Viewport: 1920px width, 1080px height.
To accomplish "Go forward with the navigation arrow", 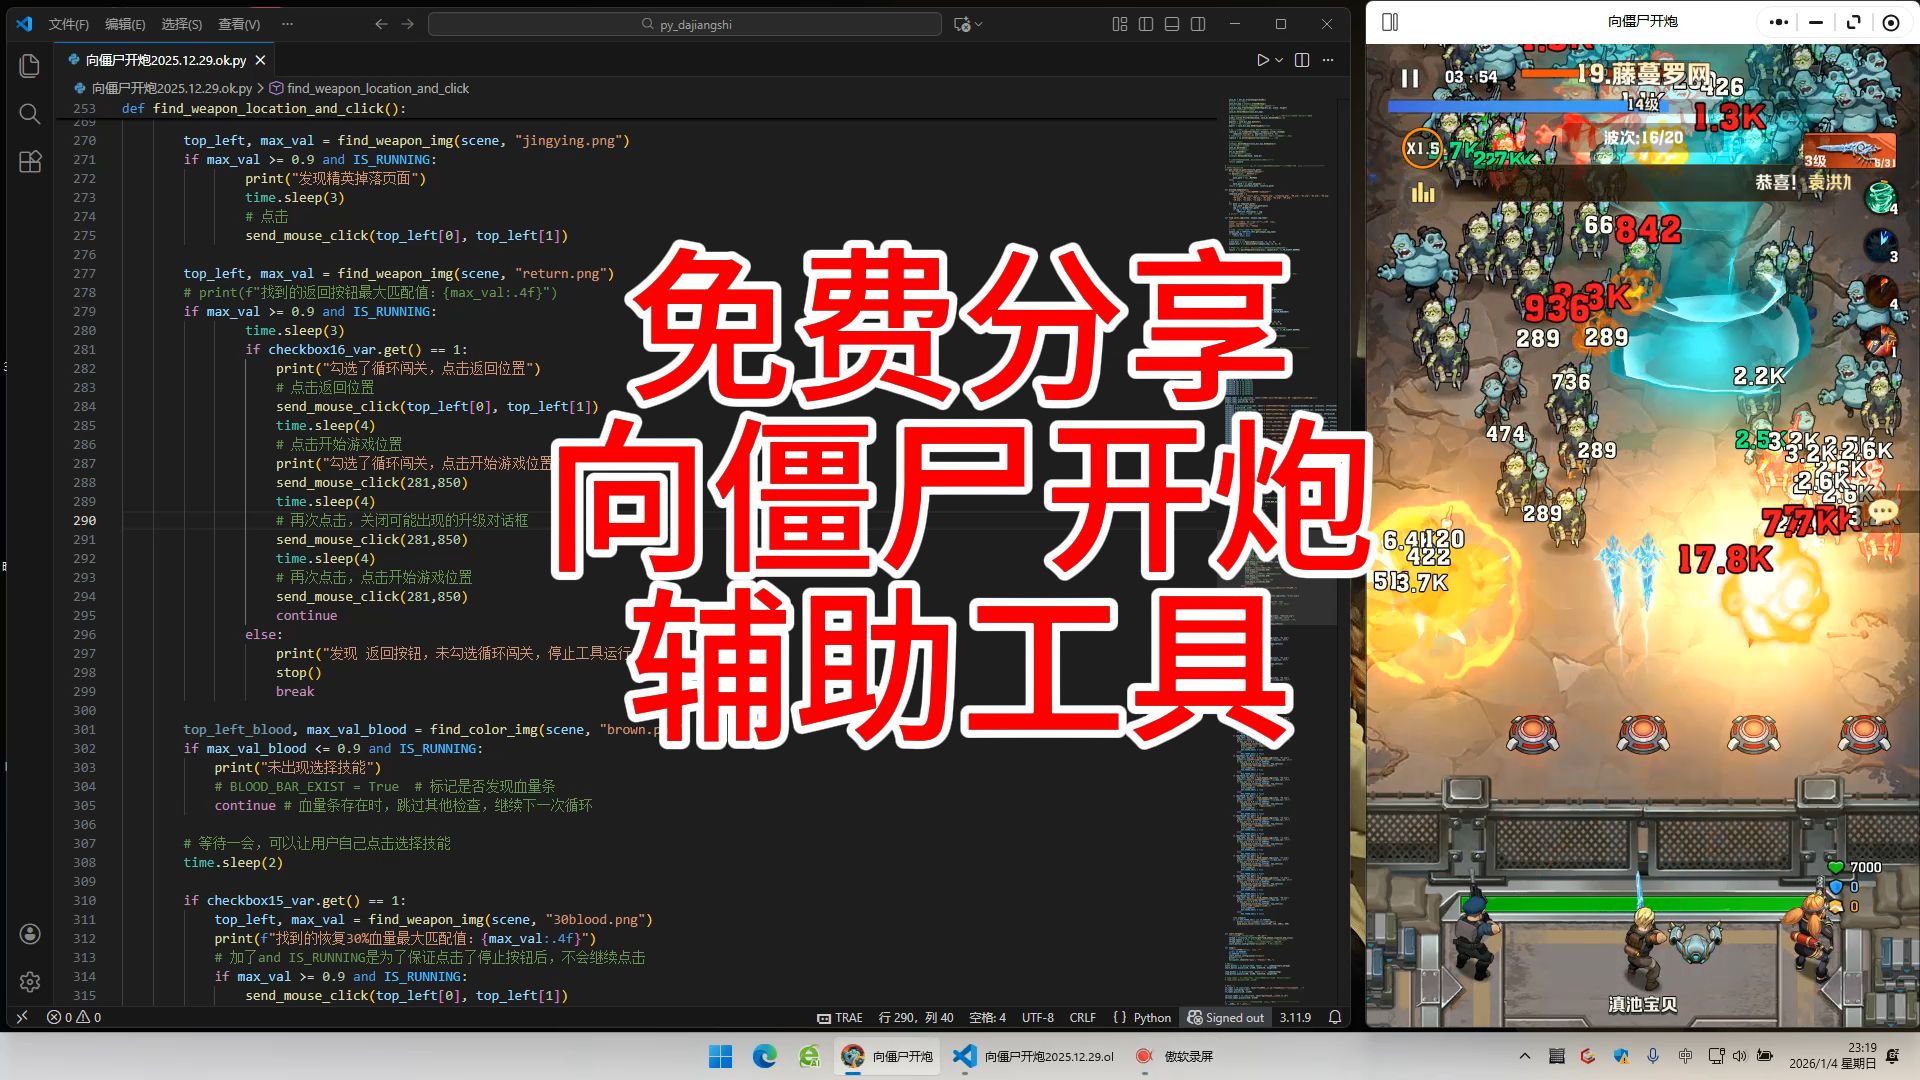I will click(407, 24).
